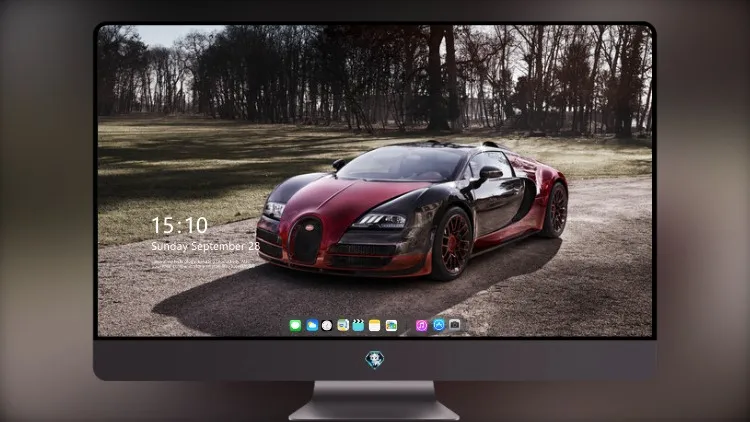
Task: Open the Mac-face icon left of clapperboard
Action: 343,326
